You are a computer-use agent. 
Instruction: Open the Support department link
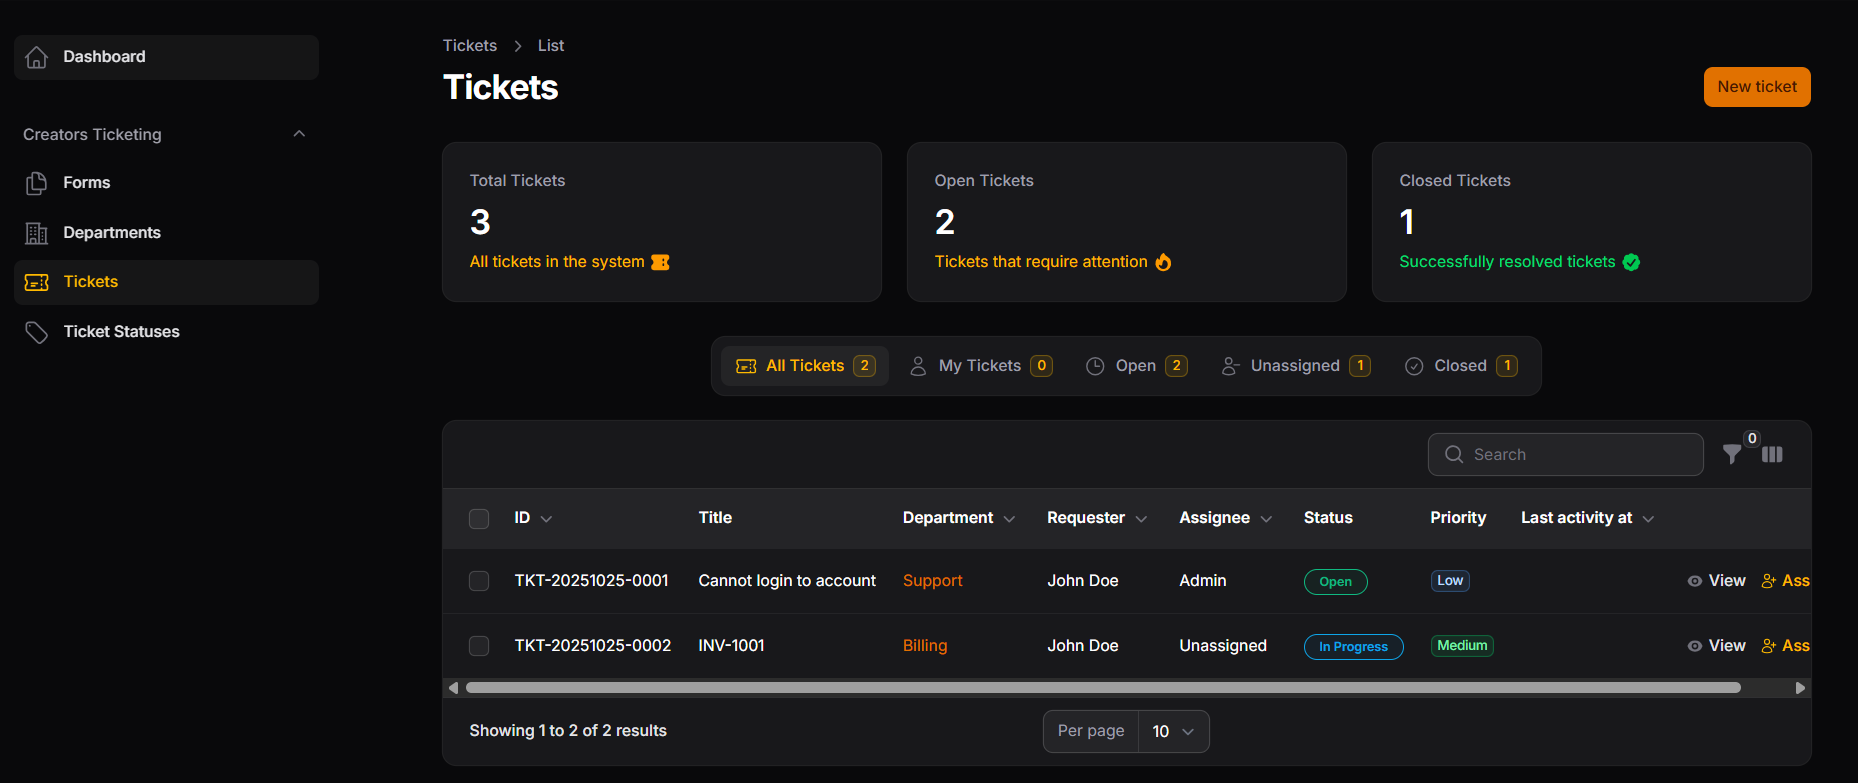coord(932,581)
